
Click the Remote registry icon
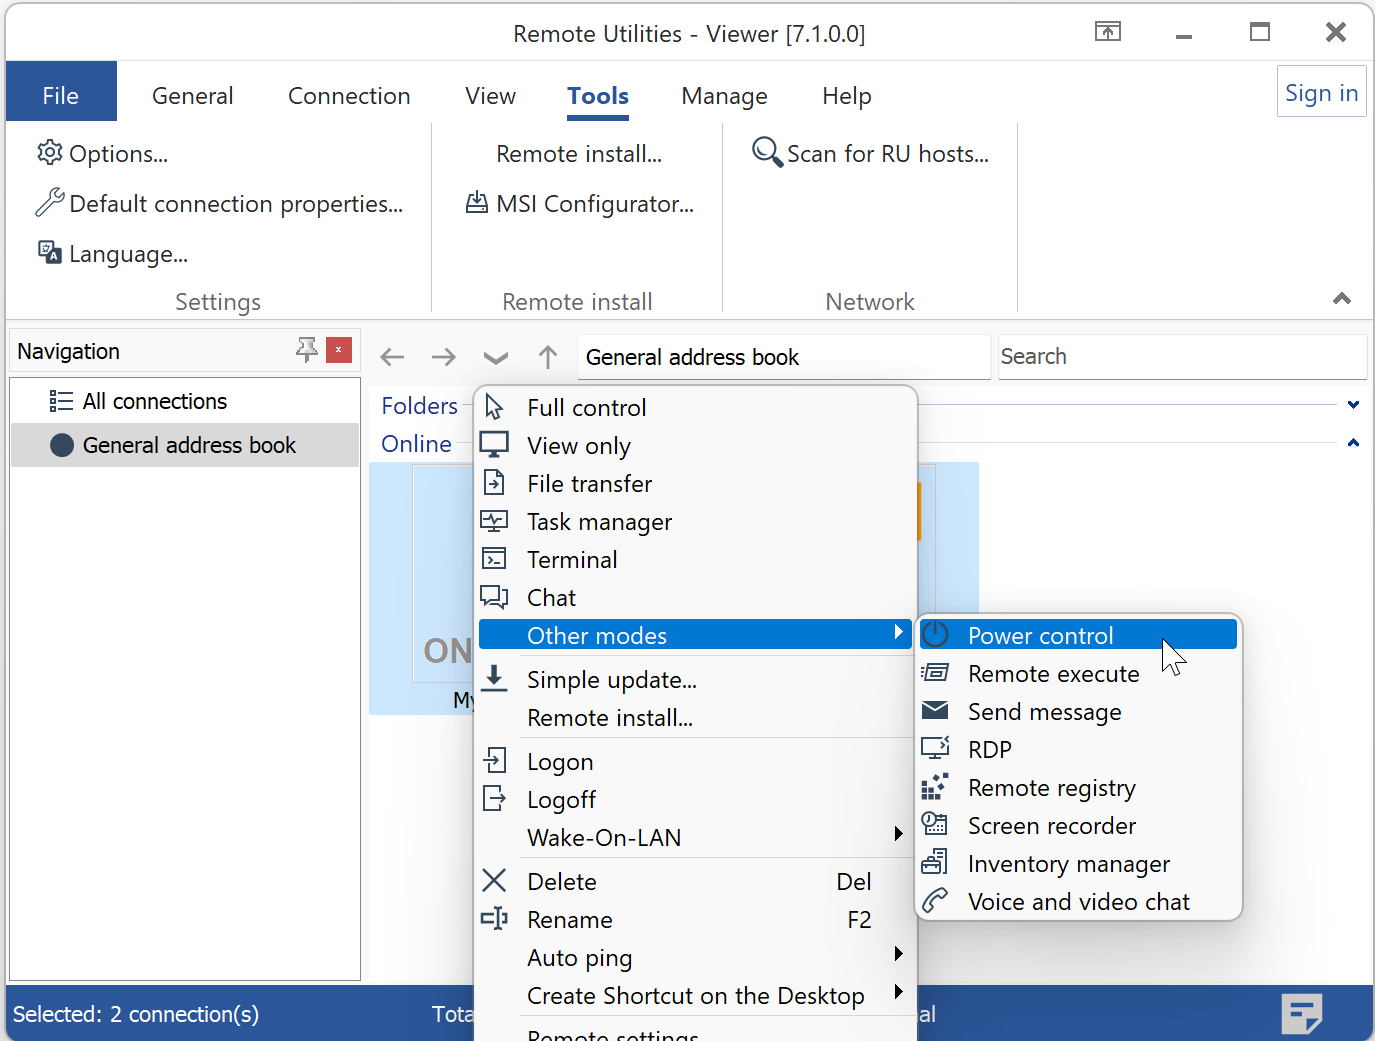coord(934,787)
